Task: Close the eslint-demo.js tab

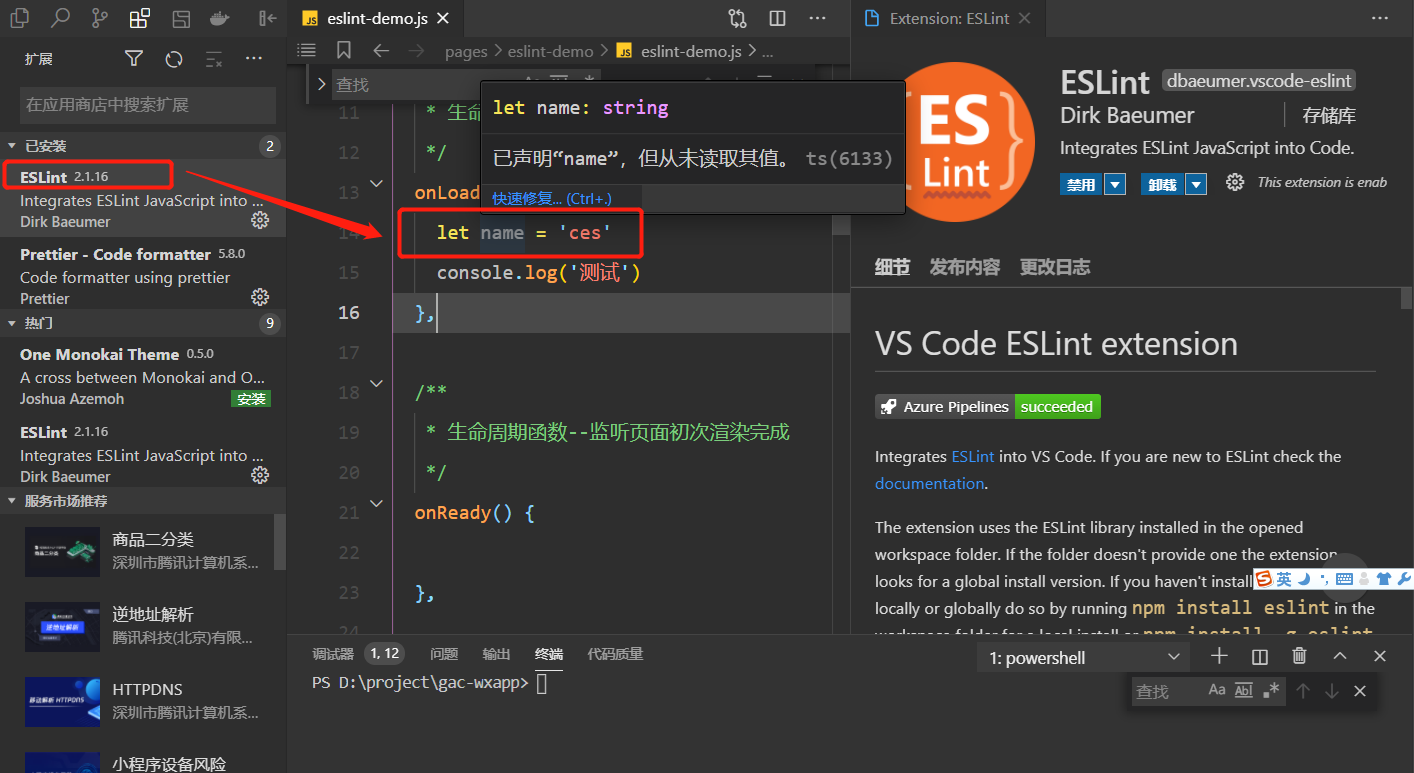Action: point(443,19)
